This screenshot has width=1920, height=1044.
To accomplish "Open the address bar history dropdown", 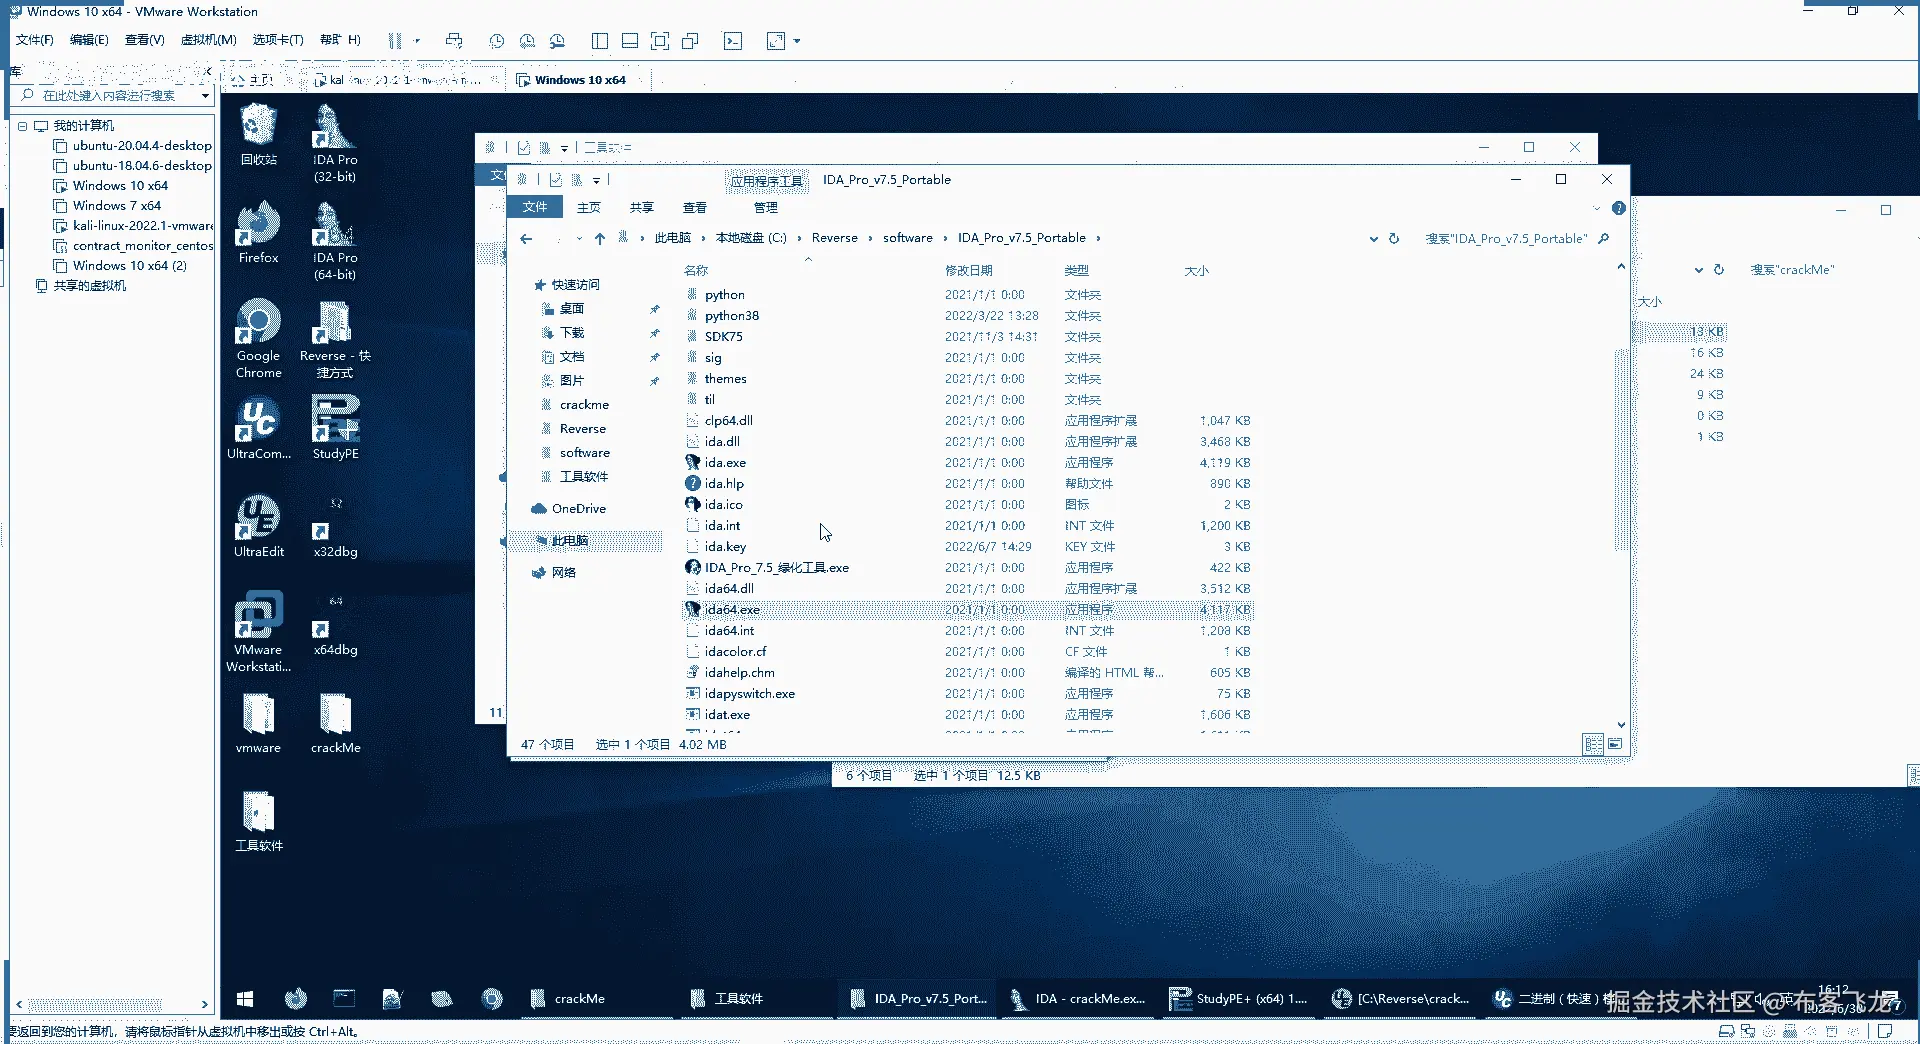I will pyautogui.click(x=1373, y=239).
